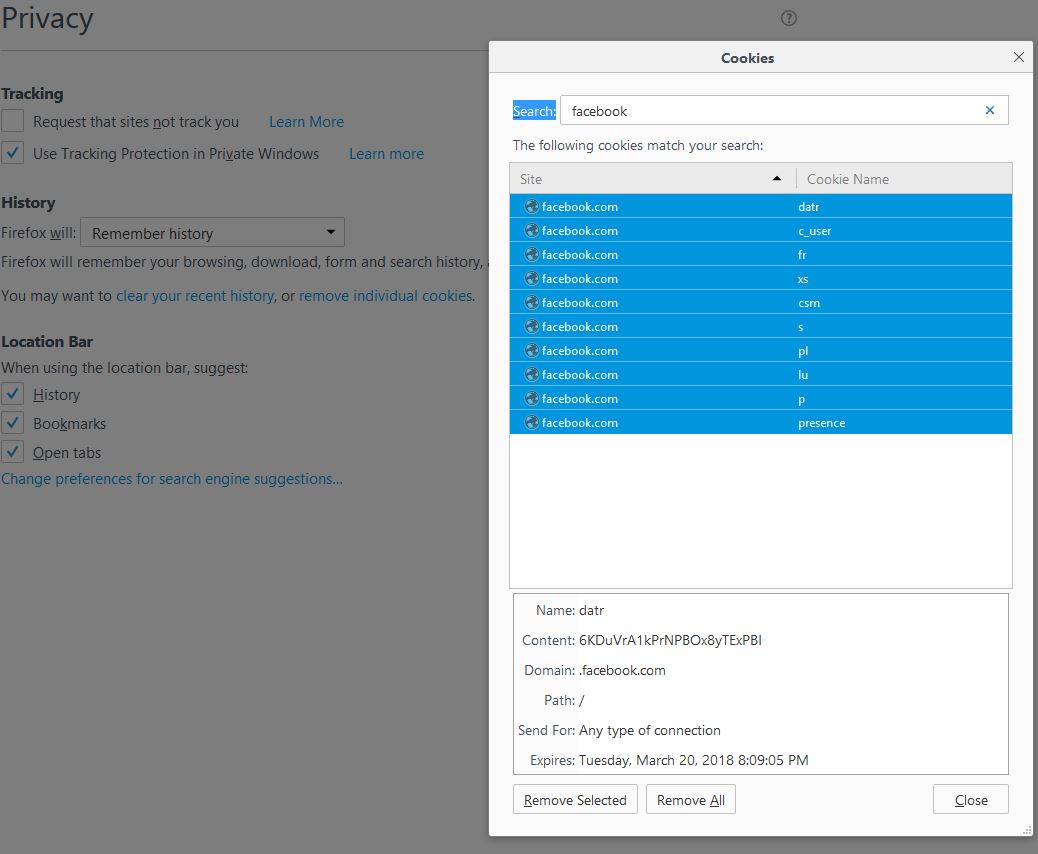Viewport: 1038px width, 854px height.
Task: Click the Close button in Cookies dialog
Action: pos(970,800)
